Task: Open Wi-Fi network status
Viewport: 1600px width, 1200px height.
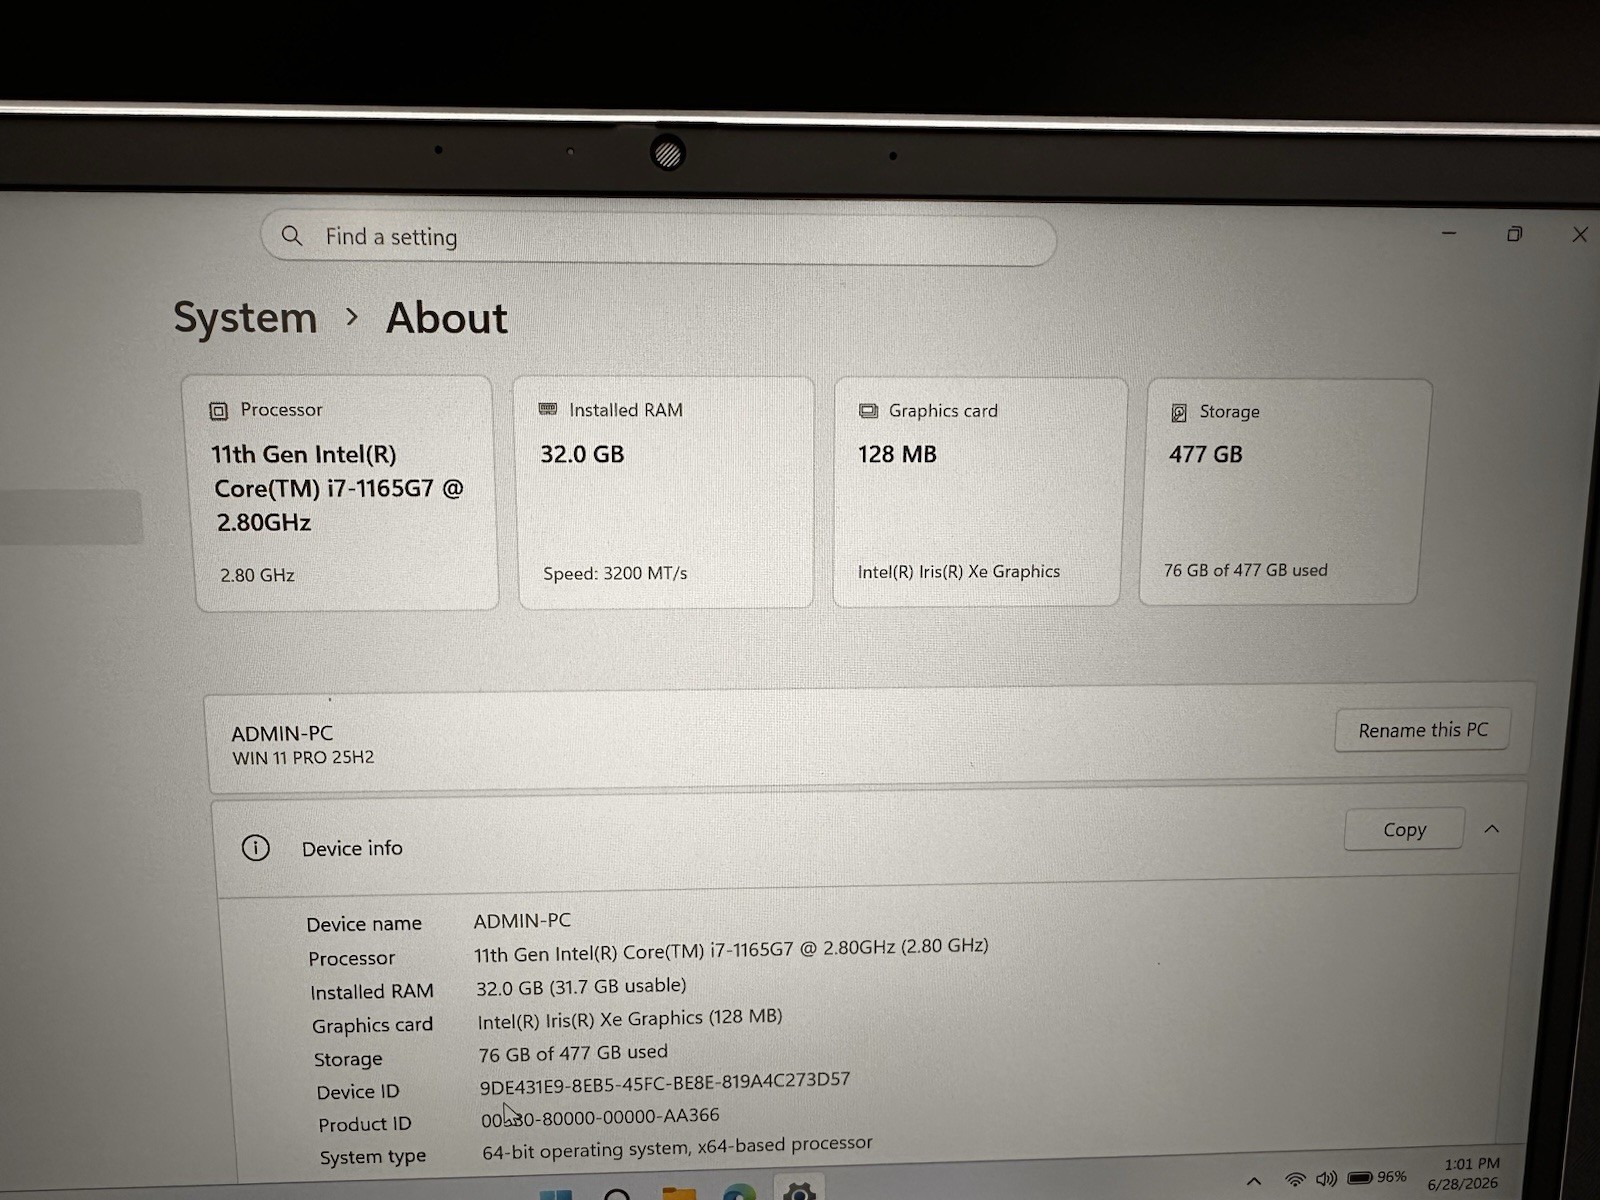Action: [1295, 1180]
